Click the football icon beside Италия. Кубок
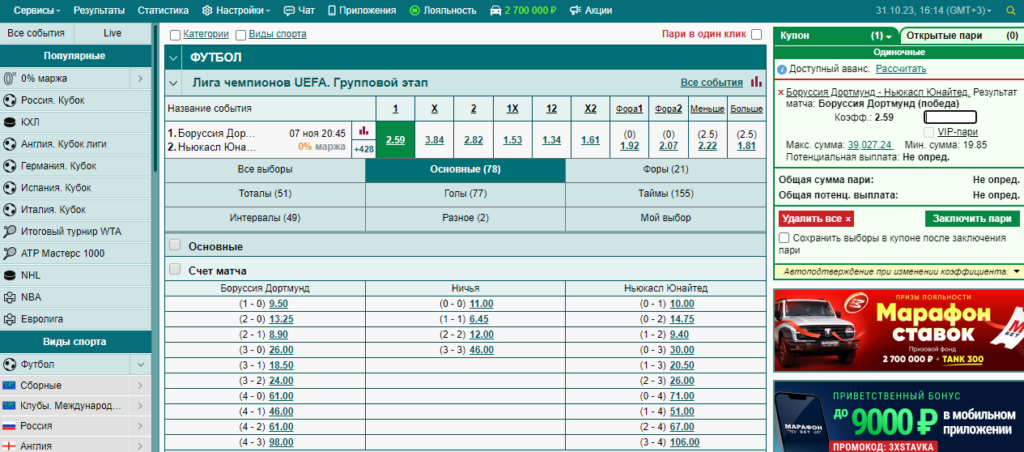This screenshot has height=452, width=1024. coord(9,210)
